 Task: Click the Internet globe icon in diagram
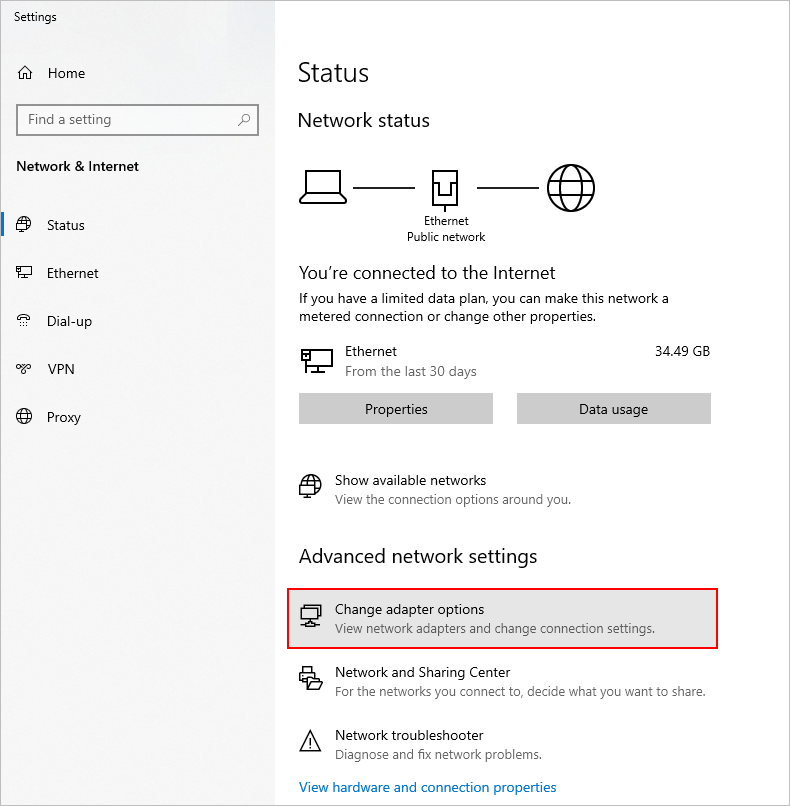point(571,188)
